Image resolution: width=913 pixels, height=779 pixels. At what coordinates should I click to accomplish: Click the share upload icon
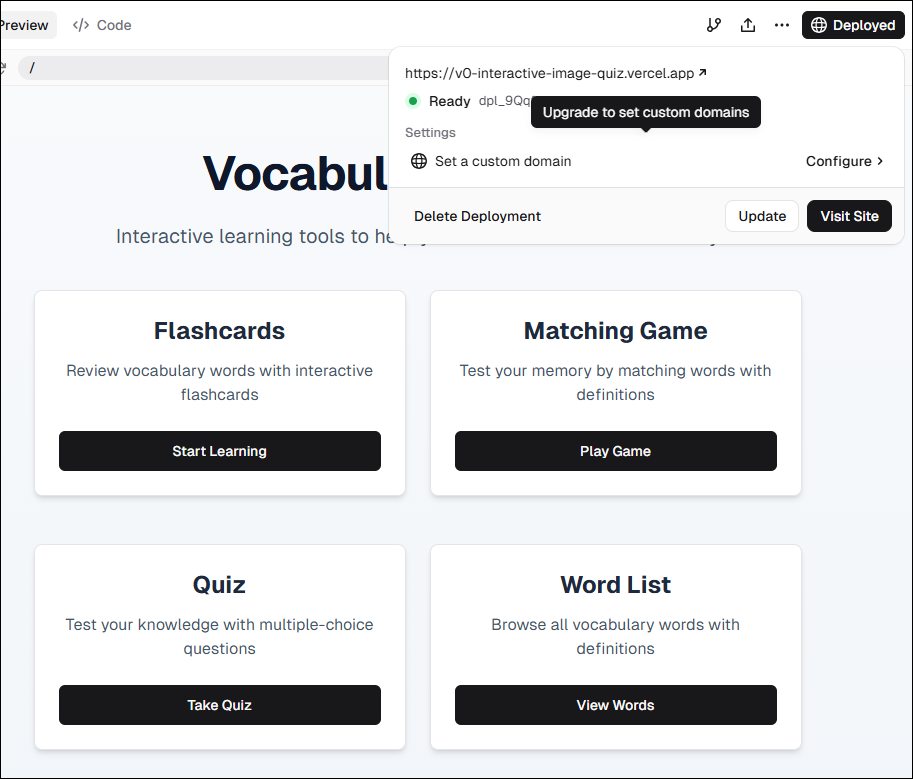click(748, 25)
